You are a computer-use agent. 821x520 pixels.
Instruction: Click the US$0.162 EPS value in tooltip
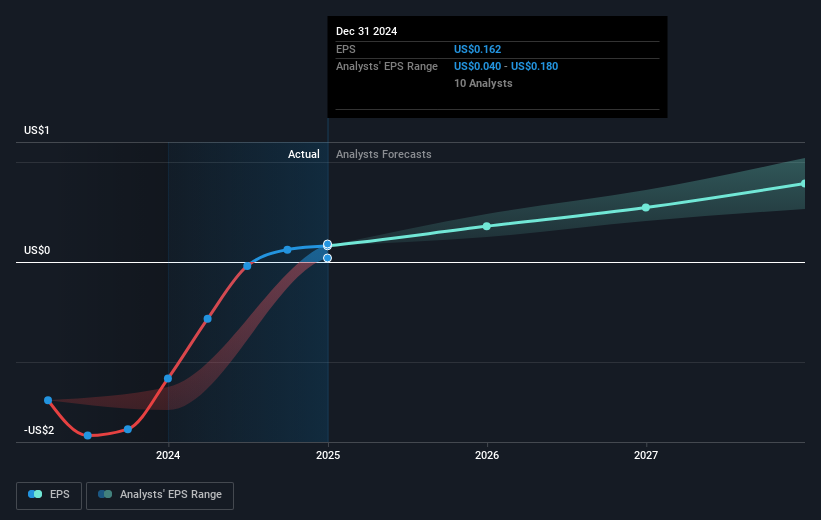[478, 49]
